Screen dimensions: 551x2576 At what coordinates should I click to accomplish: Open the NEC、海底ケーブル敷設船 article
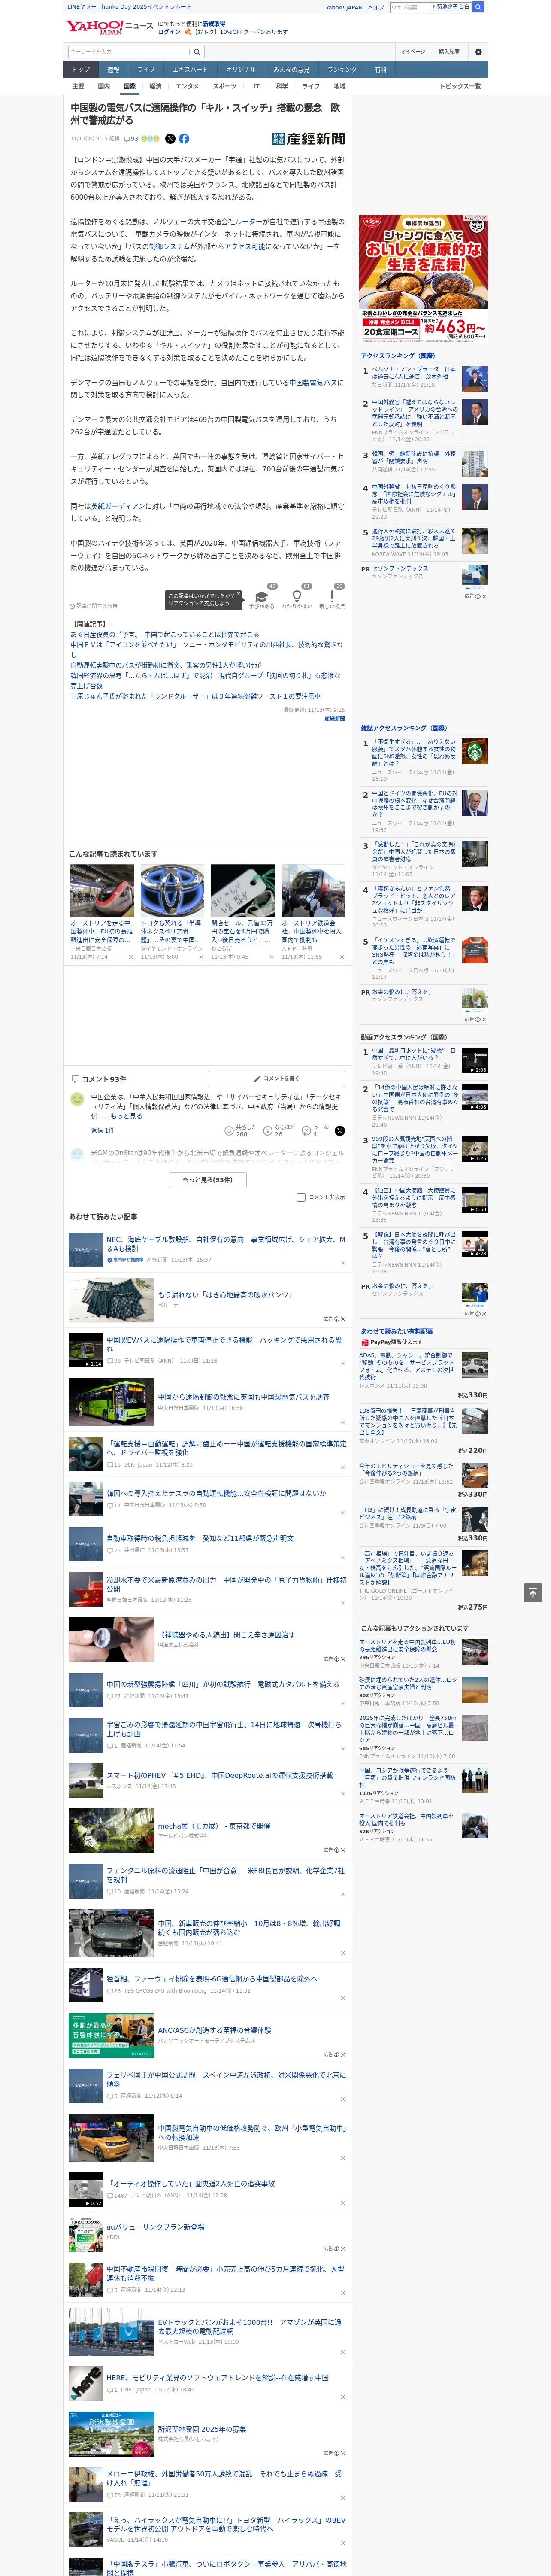(x=226, y=1244)
